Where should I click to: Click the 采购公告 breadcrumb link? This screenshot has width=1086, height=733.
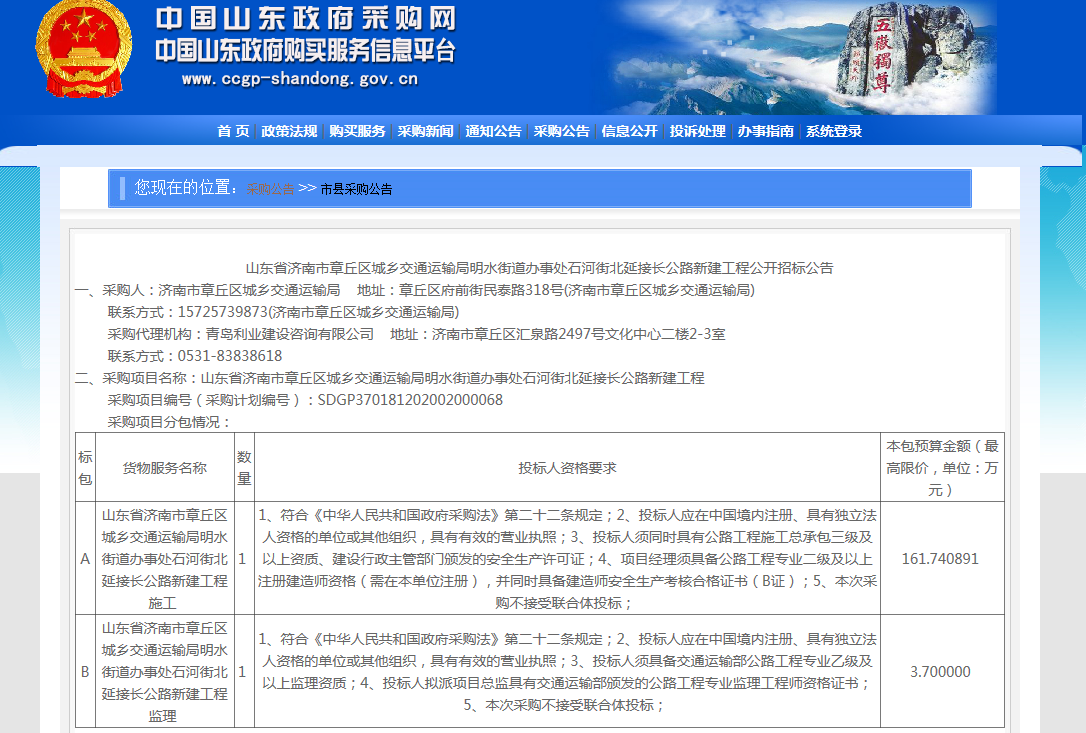tap(270, 189)
